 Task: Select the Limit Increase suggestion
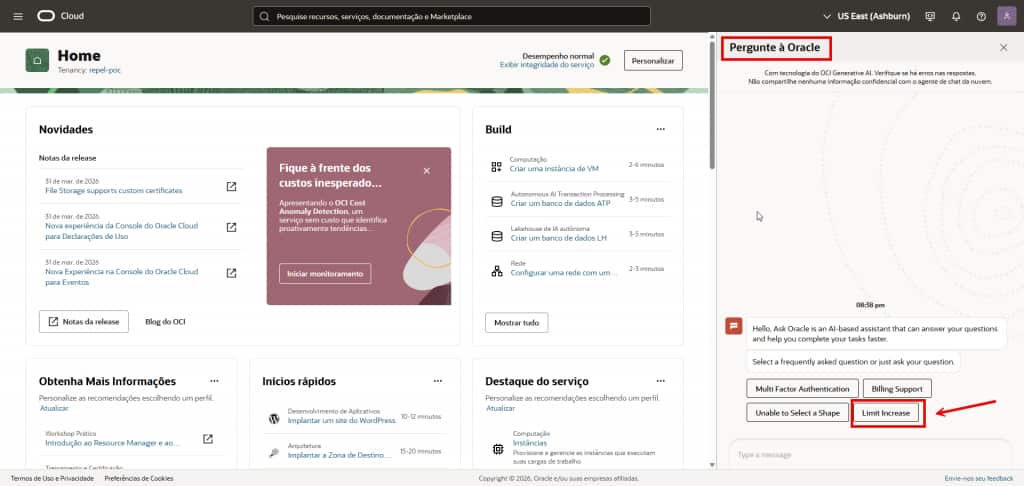tap(886, 413)
